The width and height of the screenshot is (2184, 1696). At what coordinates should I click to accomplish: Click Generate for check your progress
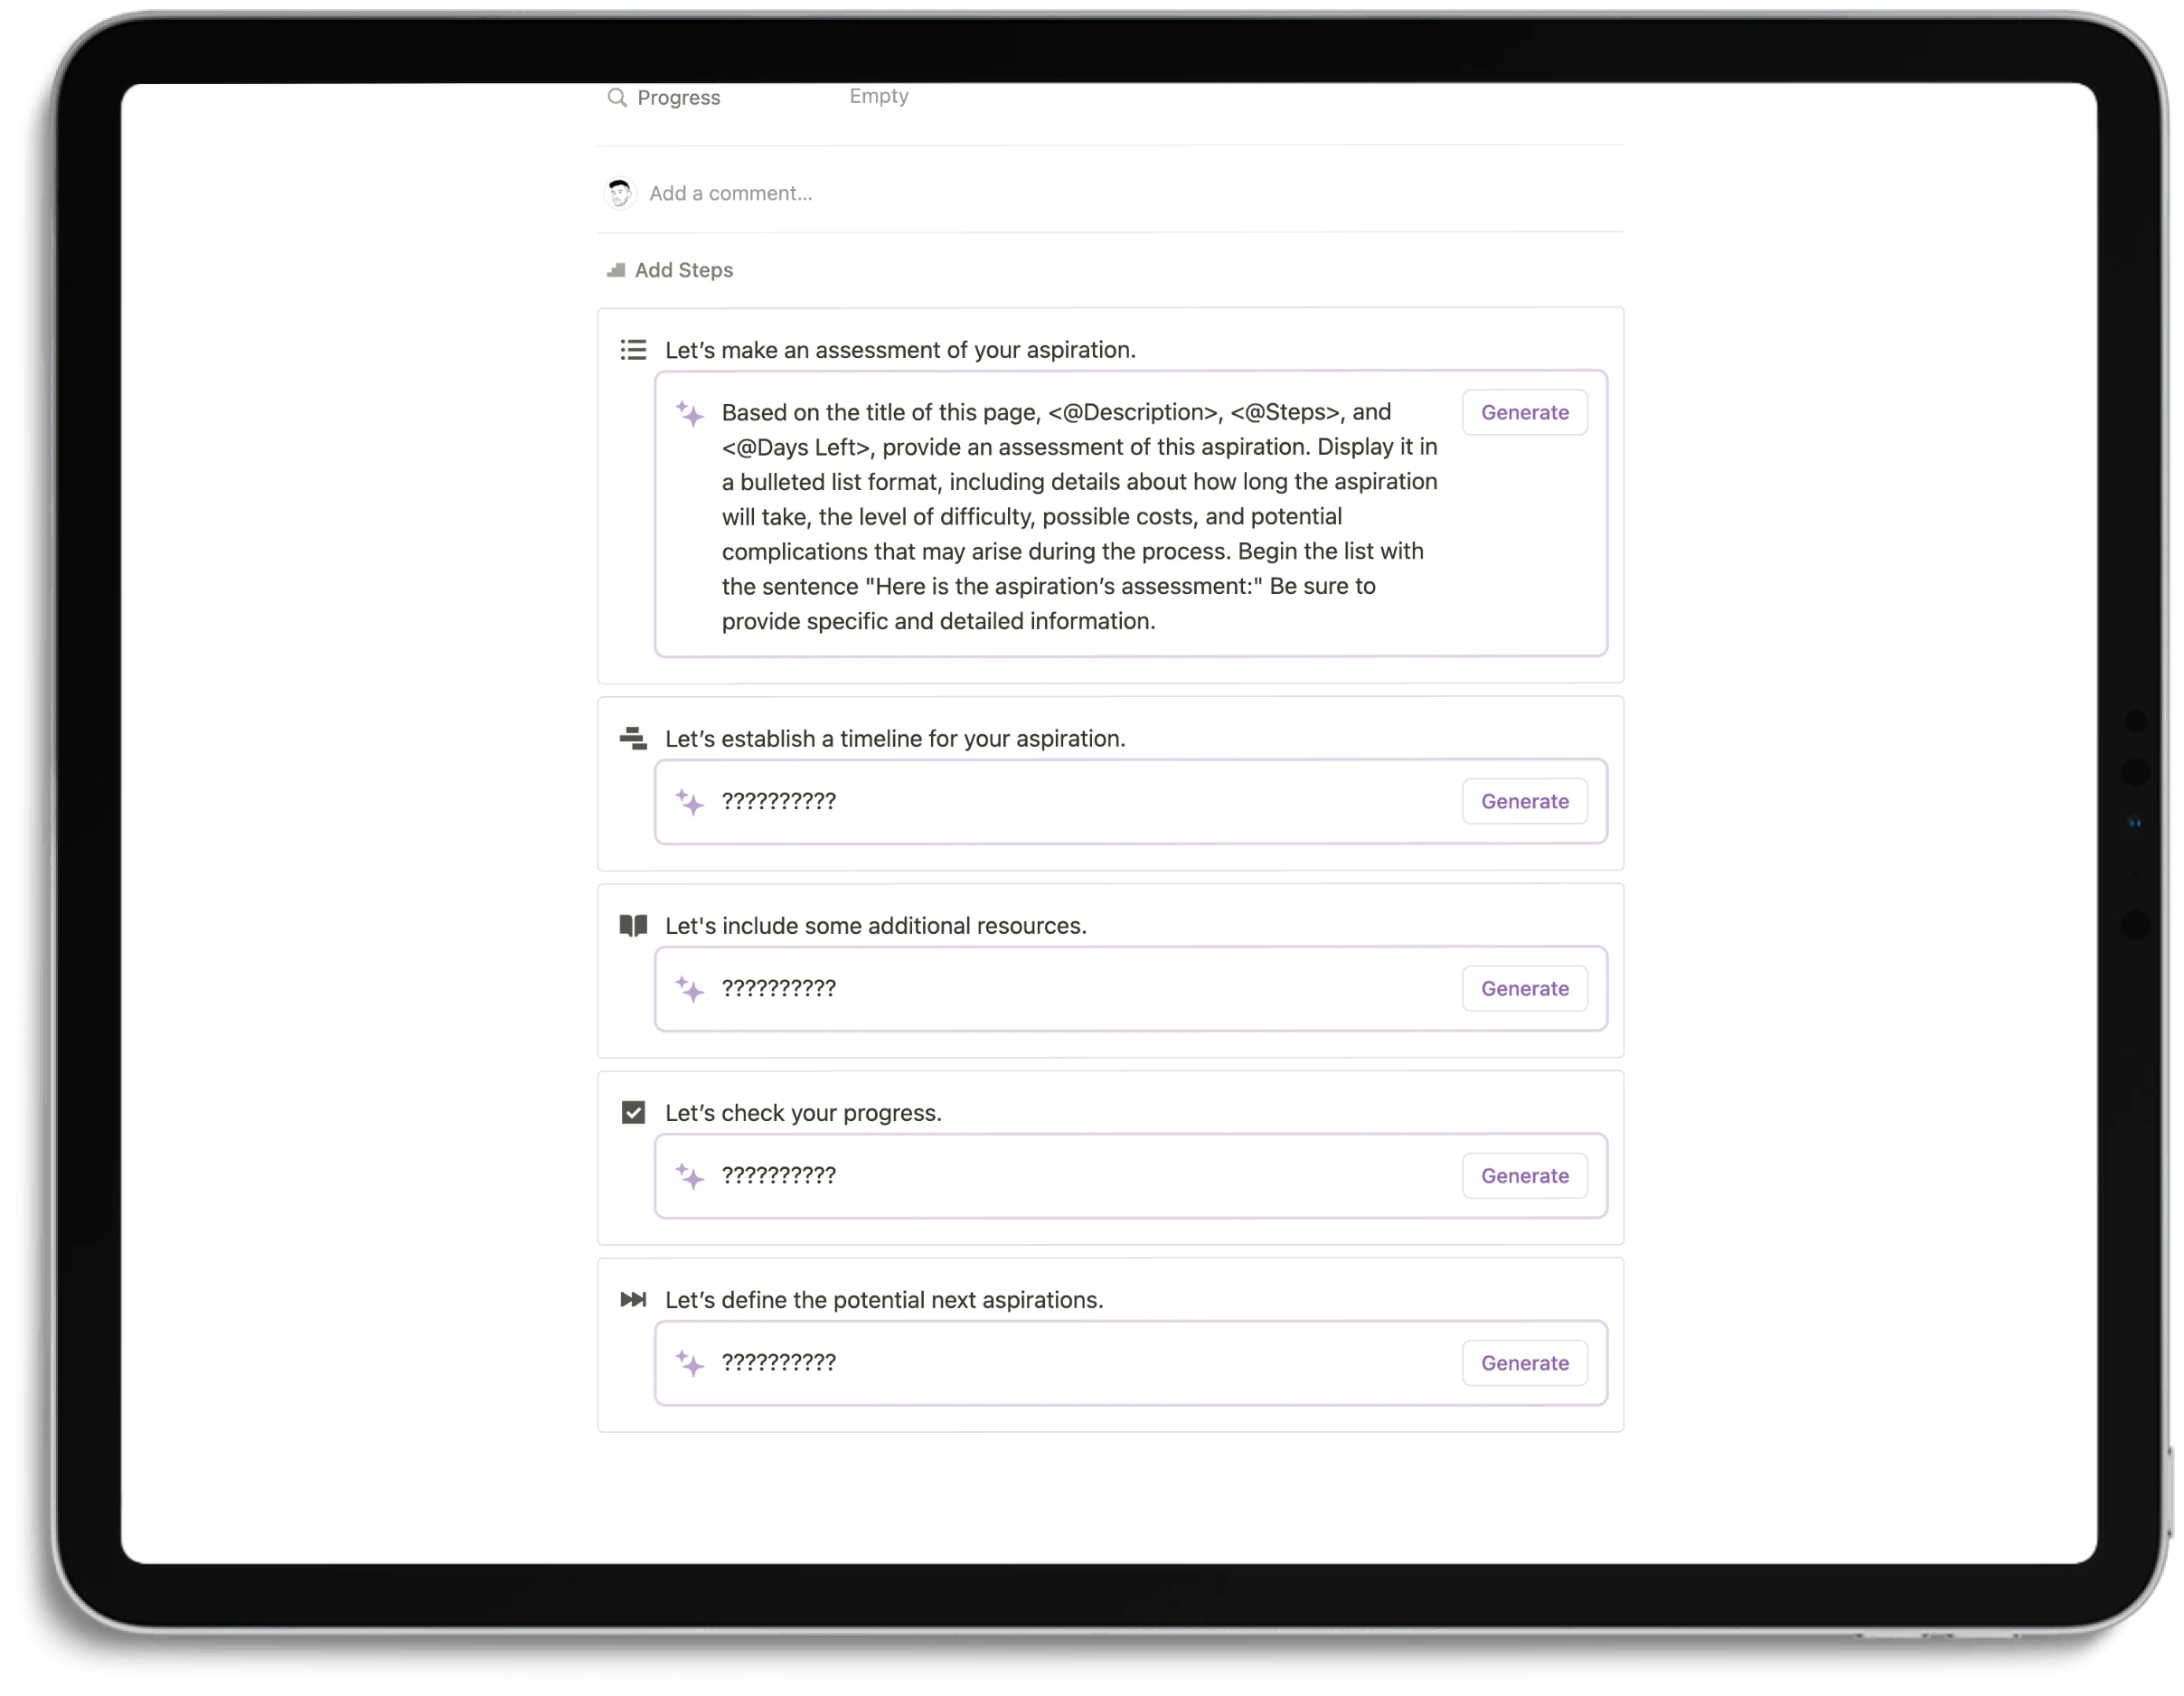coord(1524,1175)
